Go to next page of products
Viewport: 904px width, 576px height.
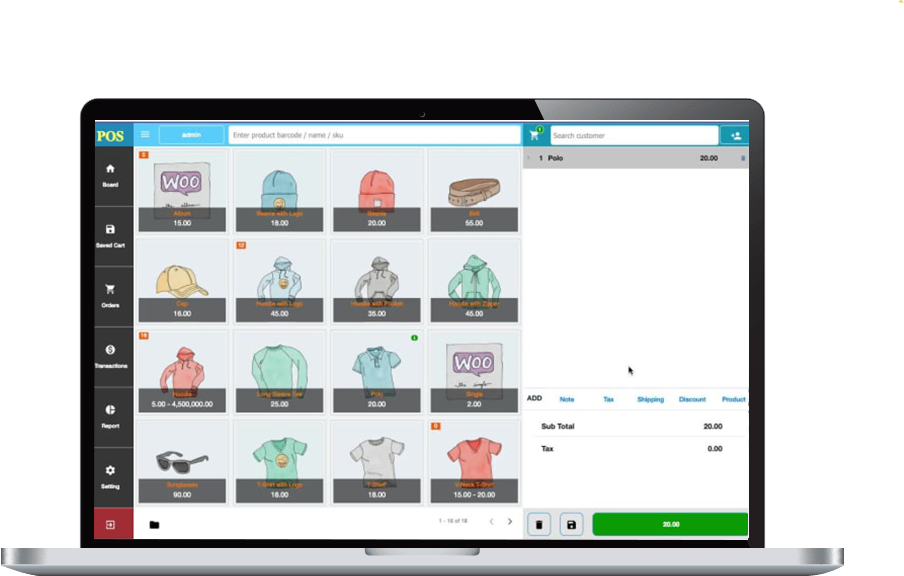tap(510, 521)
